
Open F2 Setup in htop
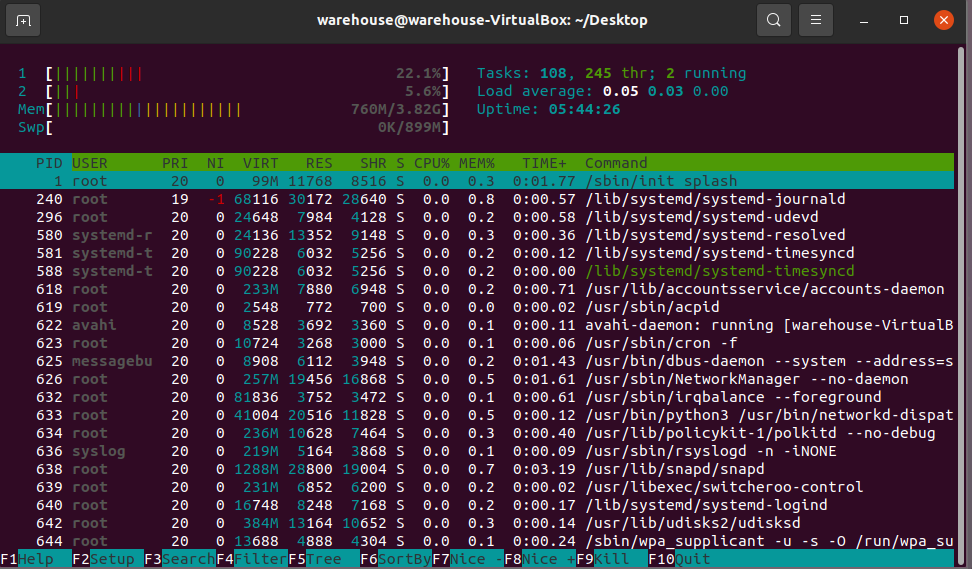[x=108, y=559]
